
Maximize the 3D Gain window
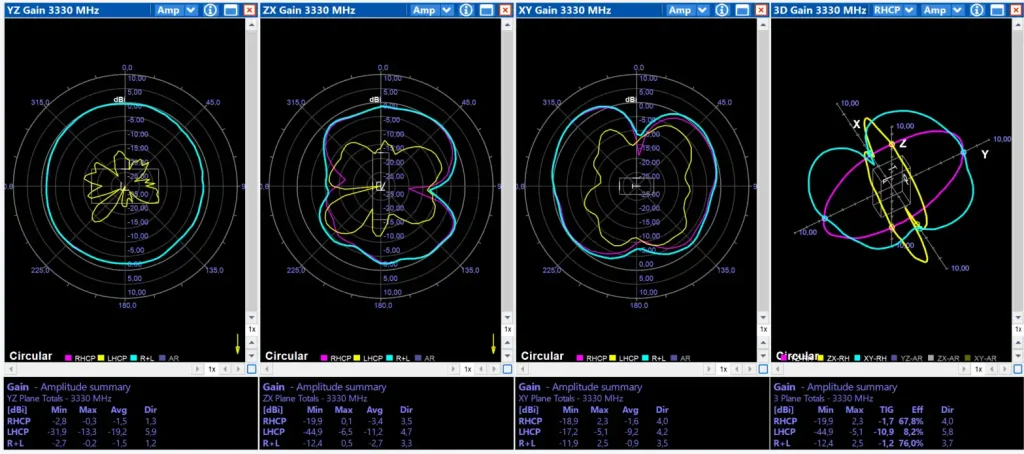(x=996, y=10)
